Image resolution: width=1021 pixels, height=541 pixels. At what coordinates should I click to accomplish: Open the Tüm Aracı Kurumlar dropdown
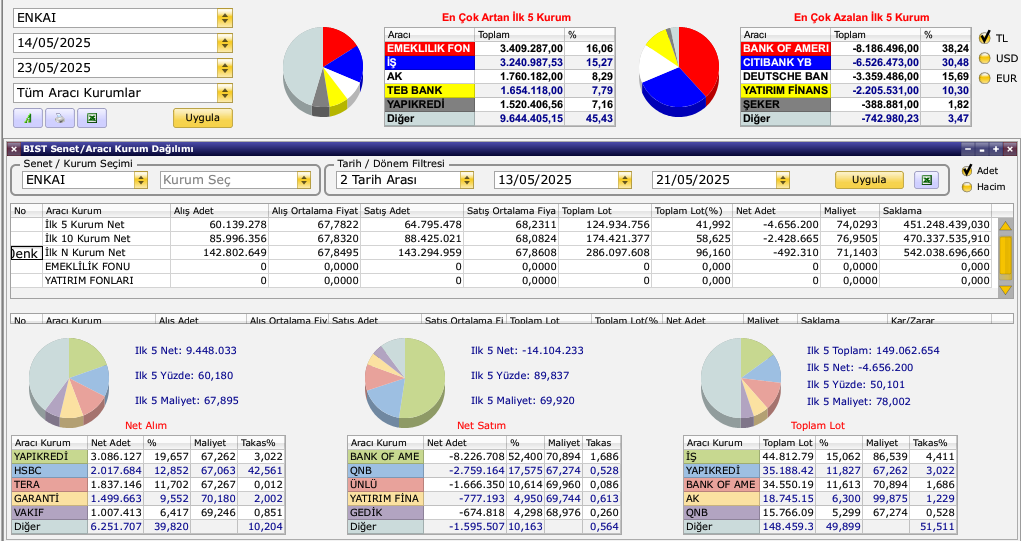point(225,92)
